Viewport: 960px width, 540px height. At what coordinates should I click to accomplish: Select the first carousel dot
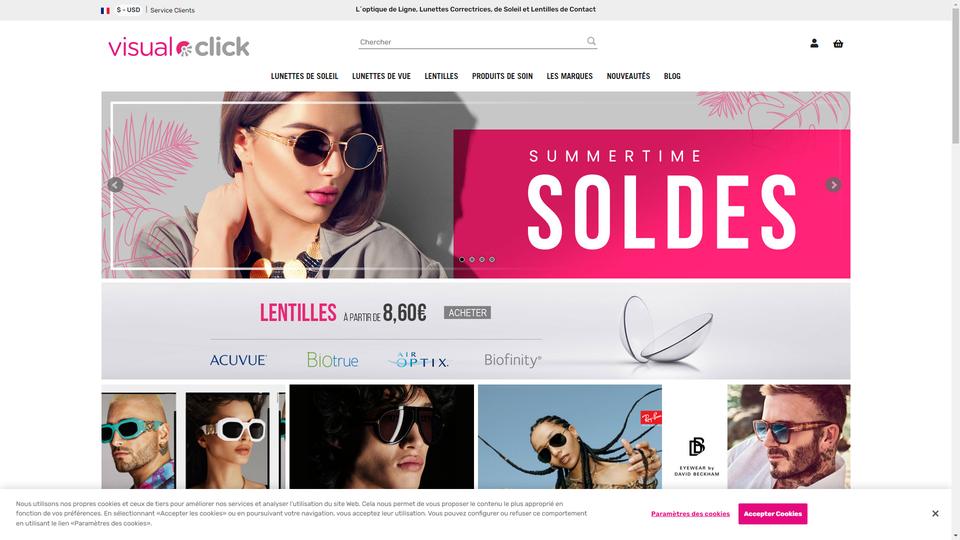[x=462, y=260]
